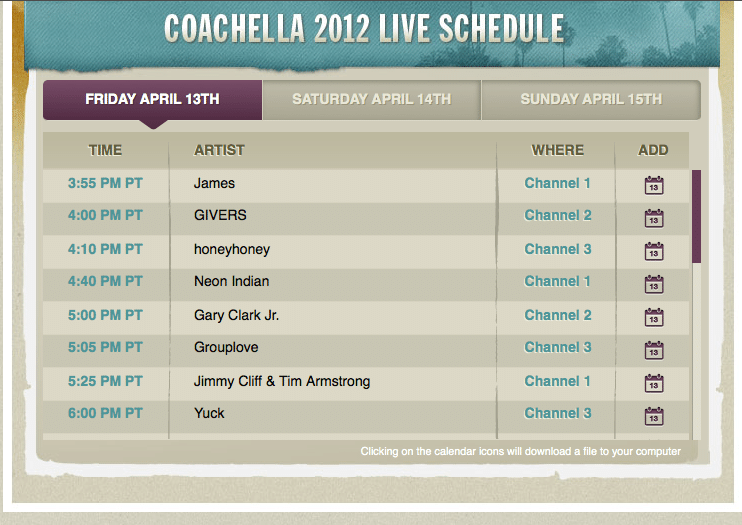Click the purple schedule scrollbar thumb
Screen dimensions: 742x525
pyautogui.click(x=696, y=216)
